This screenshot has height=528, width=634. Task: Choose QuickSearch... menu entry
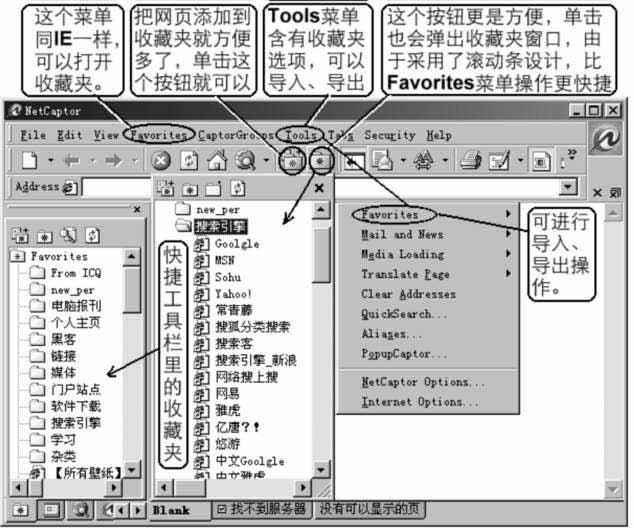[429, 314]
